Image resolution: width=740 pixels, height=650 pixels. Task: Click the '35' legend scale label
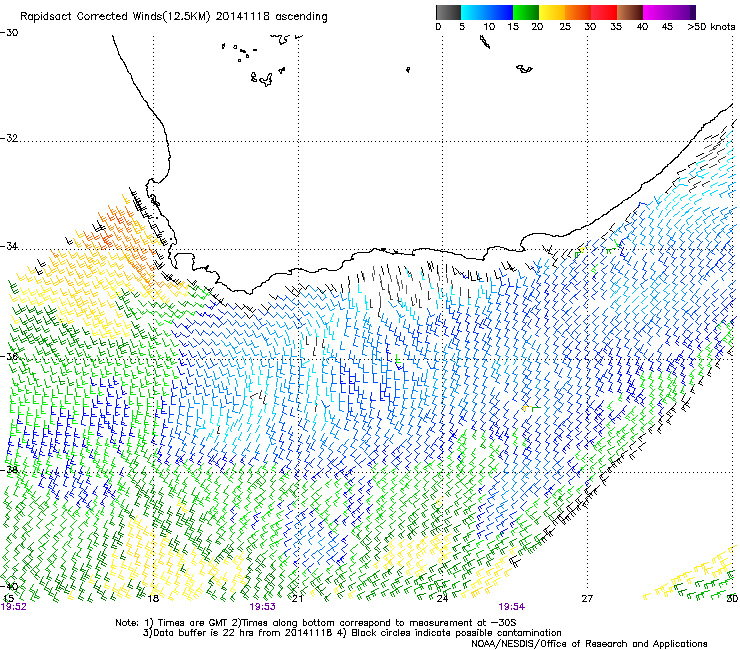pos(616,27)
